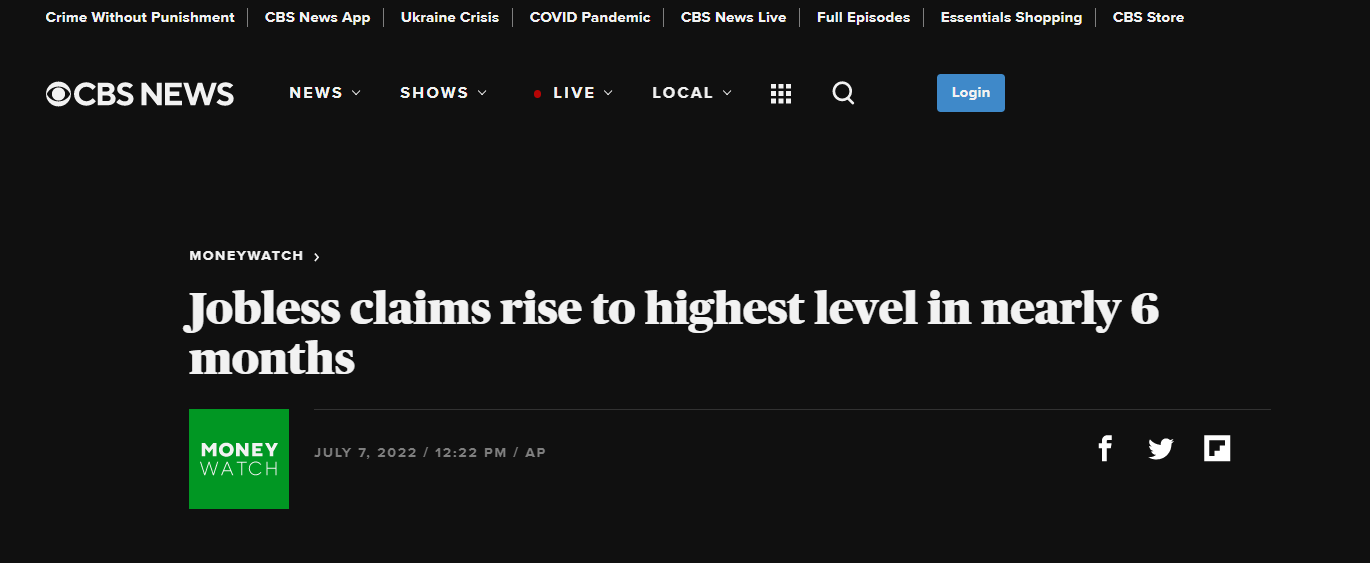1370x563 pixels.
Task: Share article on Facebook
Action: (1105, 449)
